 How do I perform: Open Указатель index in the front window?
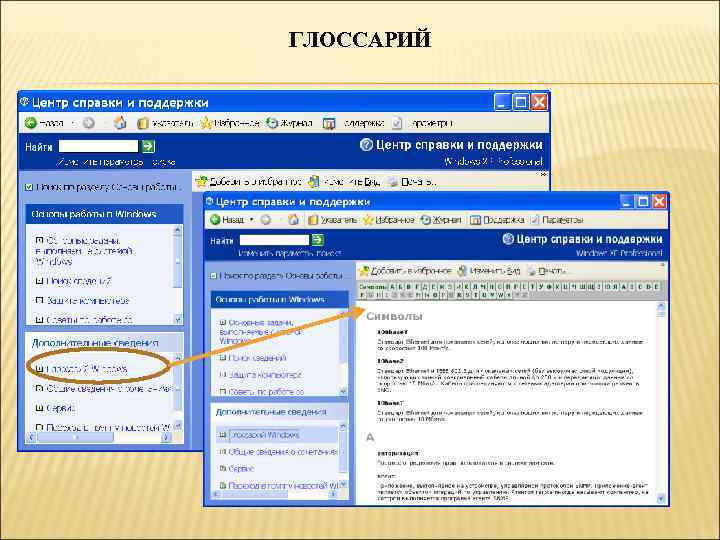pos(332,220)
